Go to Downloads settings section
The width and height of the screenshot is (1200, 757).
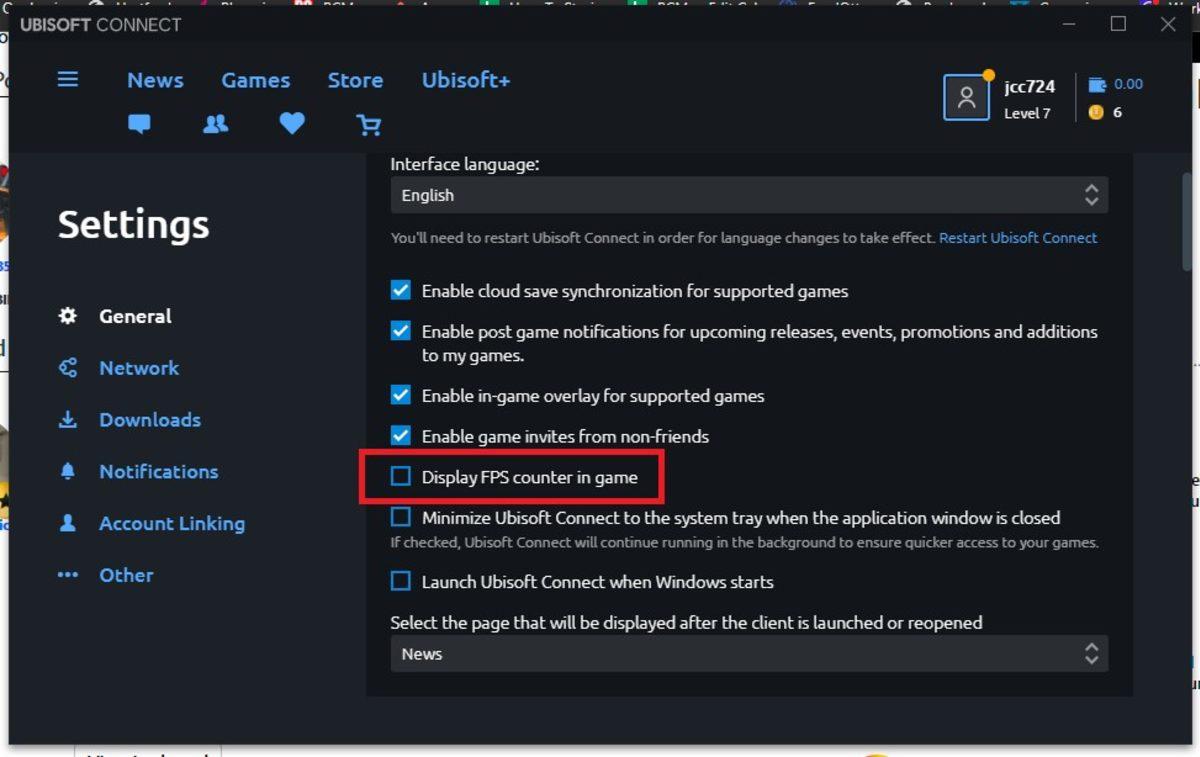pos(150,420)
